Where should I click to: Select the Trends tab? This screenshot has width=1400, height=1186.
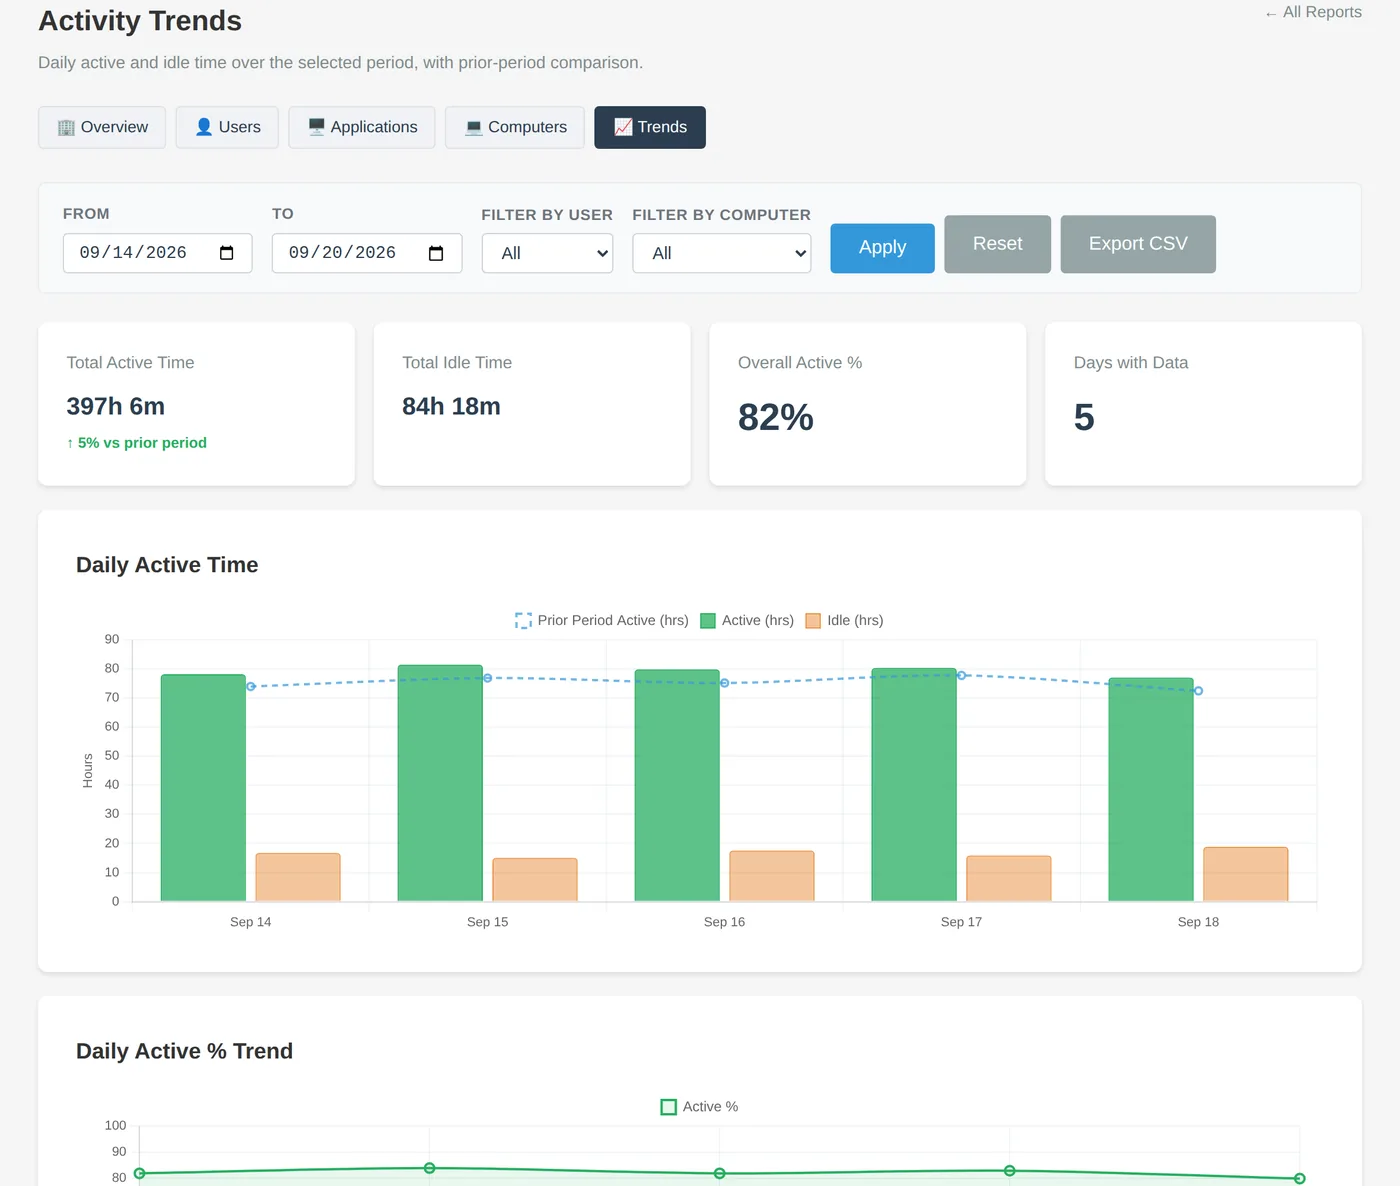pos(650,127)
